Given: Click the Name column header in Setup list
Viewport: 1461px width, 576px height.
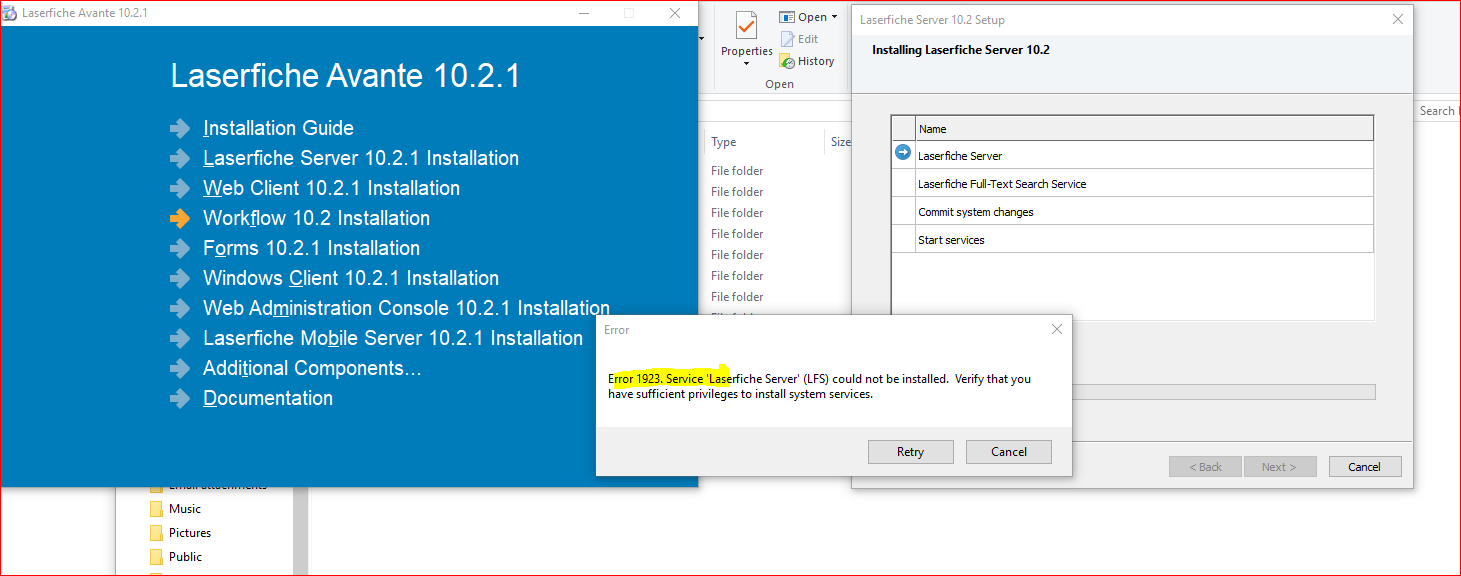Looking at the screenshot, I should (x=1144, y=129).
